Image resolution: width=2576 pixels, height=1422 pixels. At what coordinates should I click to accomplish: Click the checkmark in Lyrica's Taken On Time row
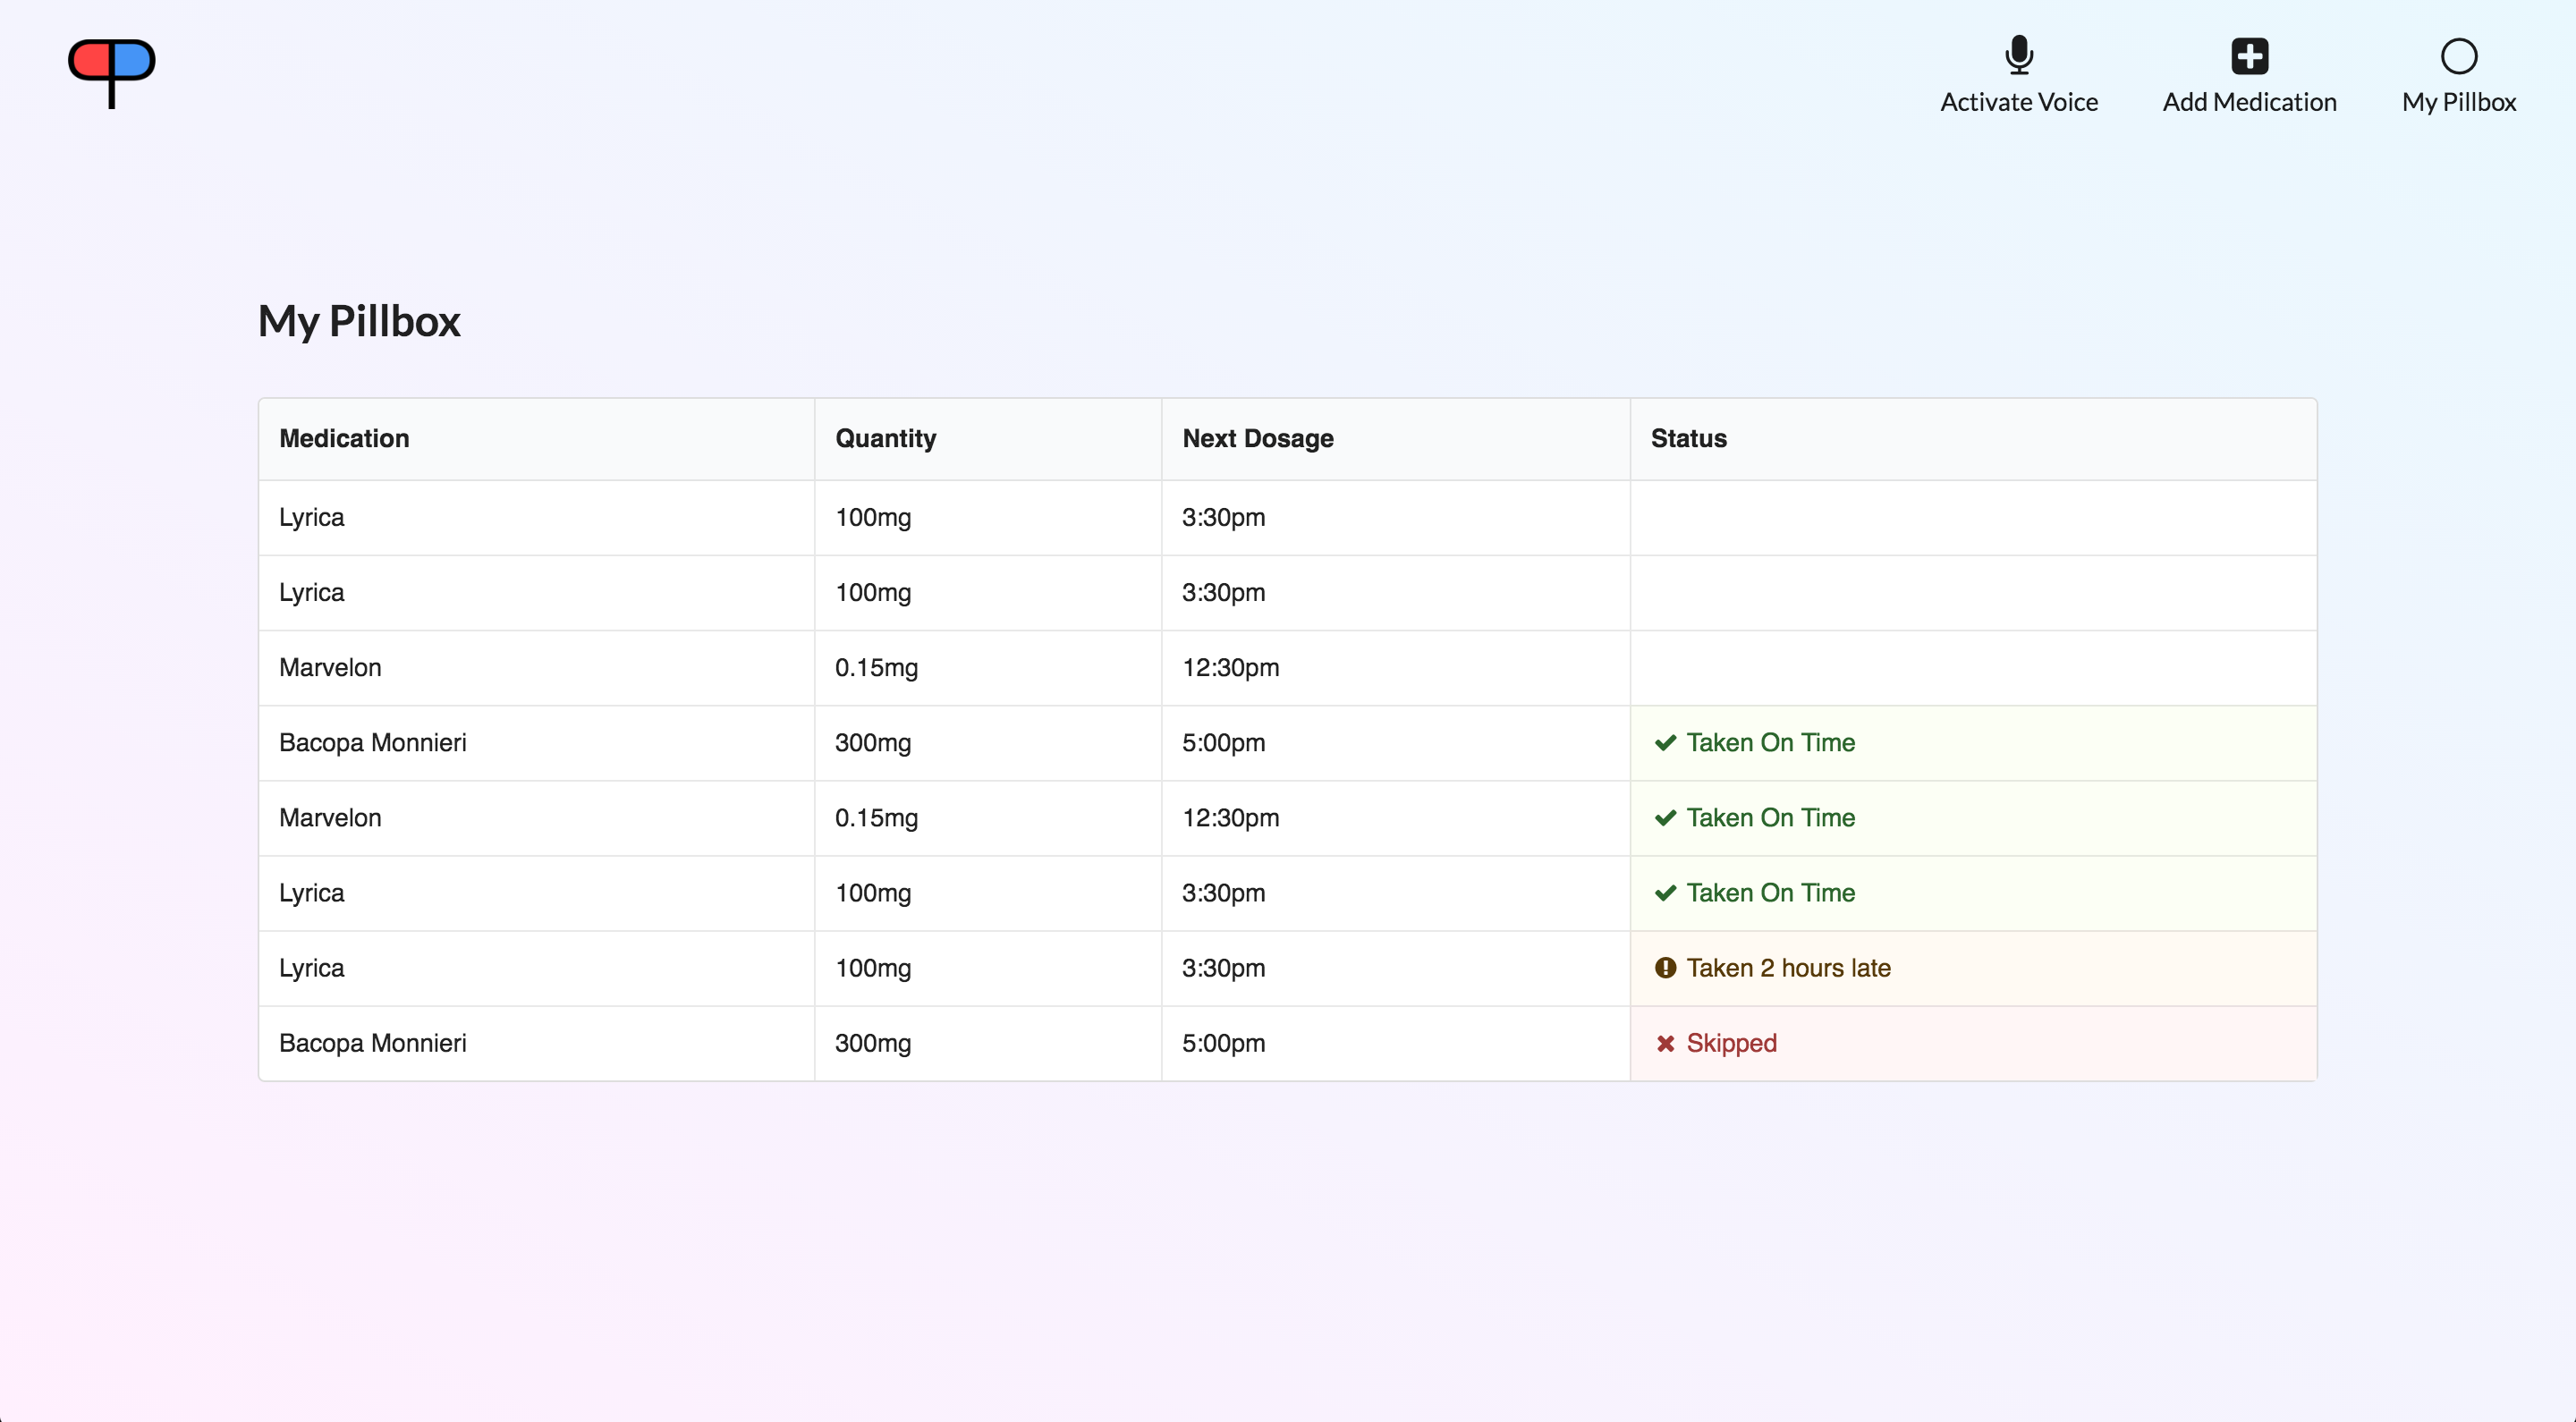pos(1665,893)
